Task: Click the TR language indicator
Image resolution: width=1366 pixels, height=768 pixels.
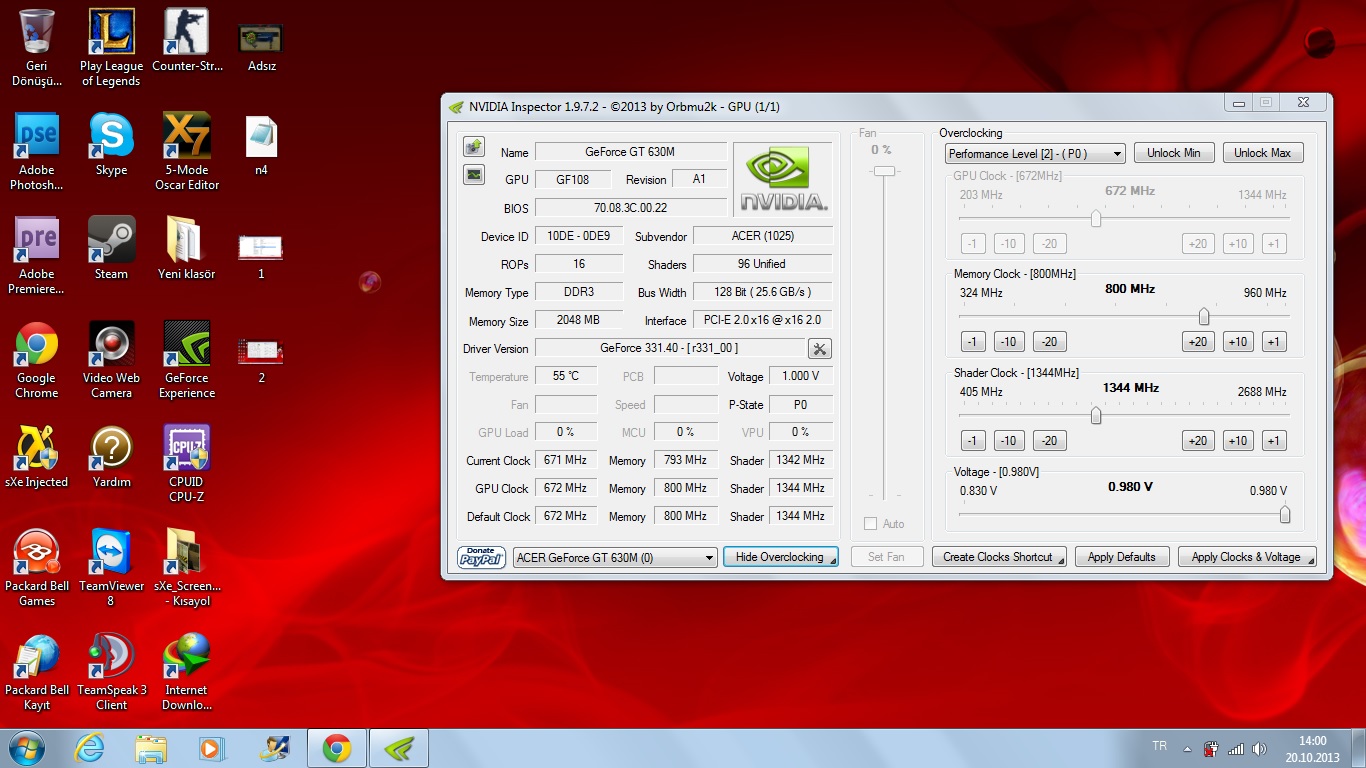Action: [1159, 746]
